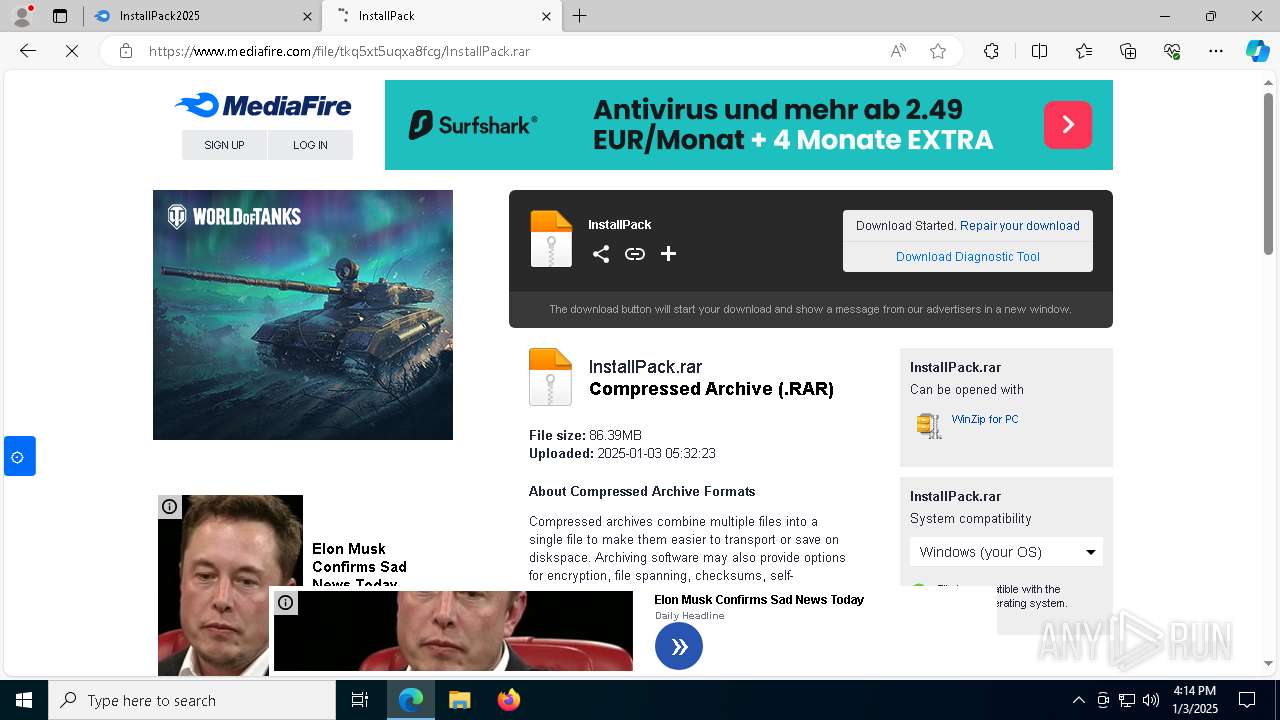The height and width of the screenshot is (720, 1280).
Task: Click the browser back arrow
Action: pyautogui.click(x=28, y=51)
